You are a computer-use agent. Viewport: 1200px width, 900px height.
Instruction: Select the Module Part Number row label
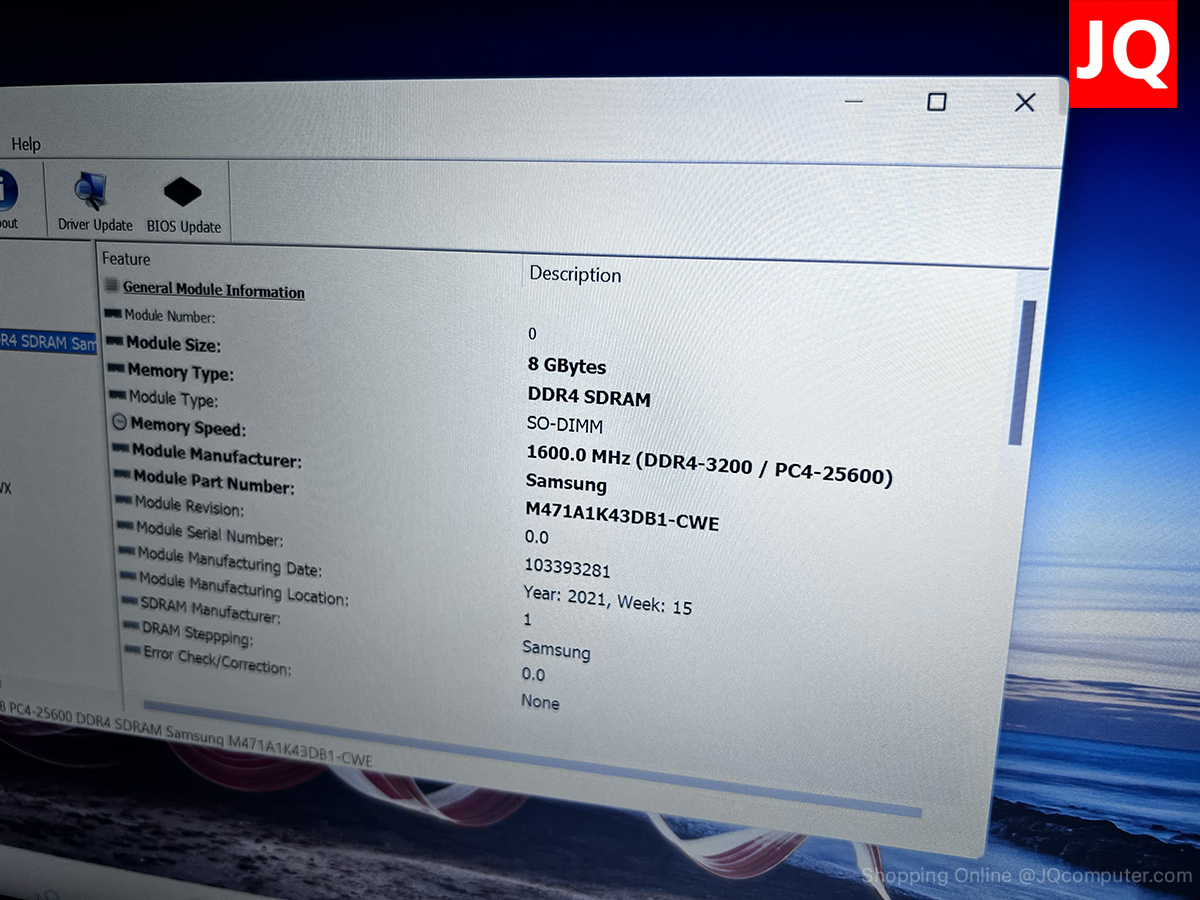[215, 483]
